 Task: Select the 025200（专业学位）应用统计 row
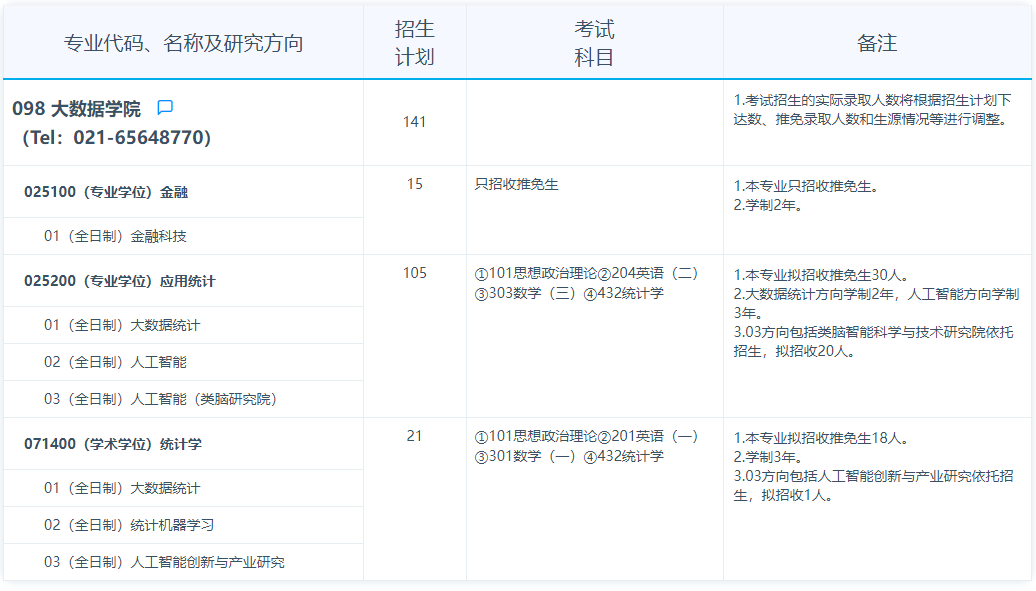click(119, 281)
